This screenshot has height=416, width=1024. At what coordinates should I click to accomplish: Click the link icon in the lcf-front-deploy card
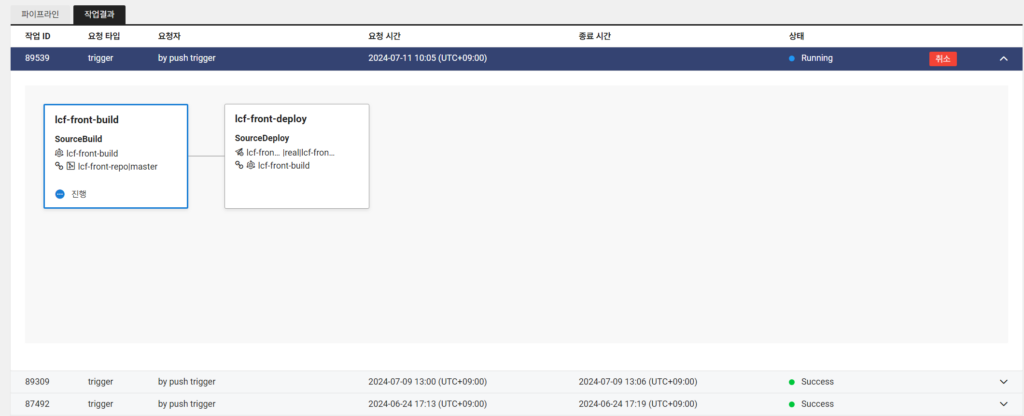[x=239, y=165]
